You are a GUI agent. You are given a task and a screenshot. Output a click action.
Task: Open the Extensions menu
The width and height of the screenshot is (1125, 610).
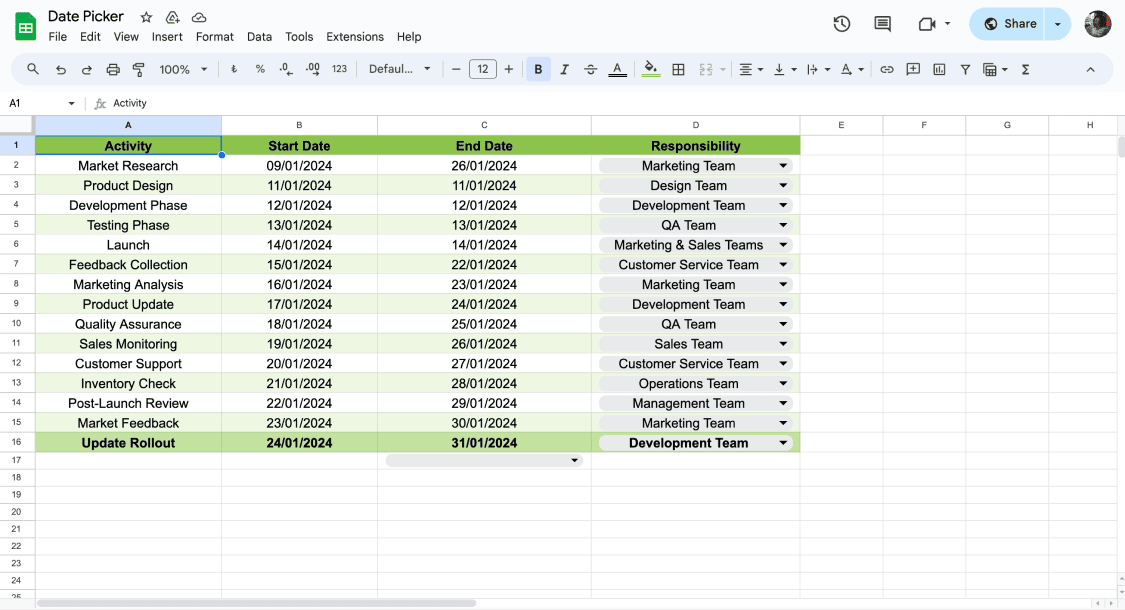354,37
